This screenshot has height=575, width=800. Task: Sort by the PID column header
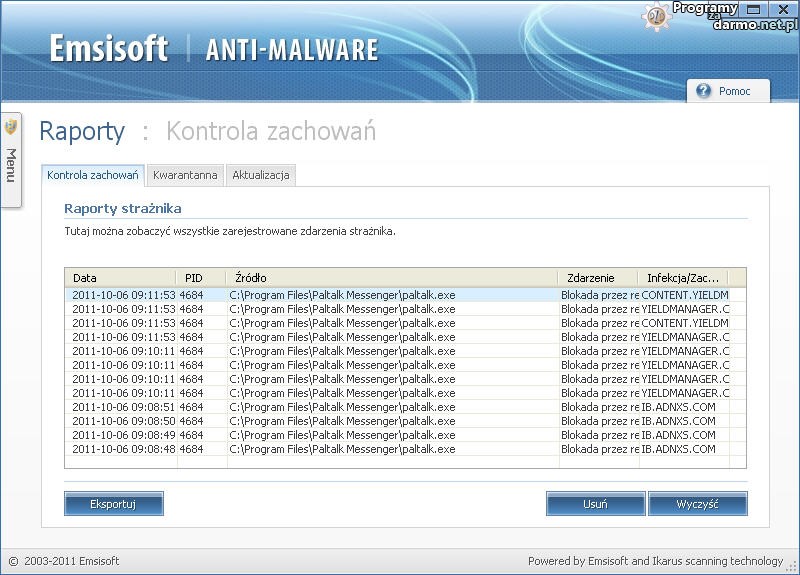pos(201,278)
